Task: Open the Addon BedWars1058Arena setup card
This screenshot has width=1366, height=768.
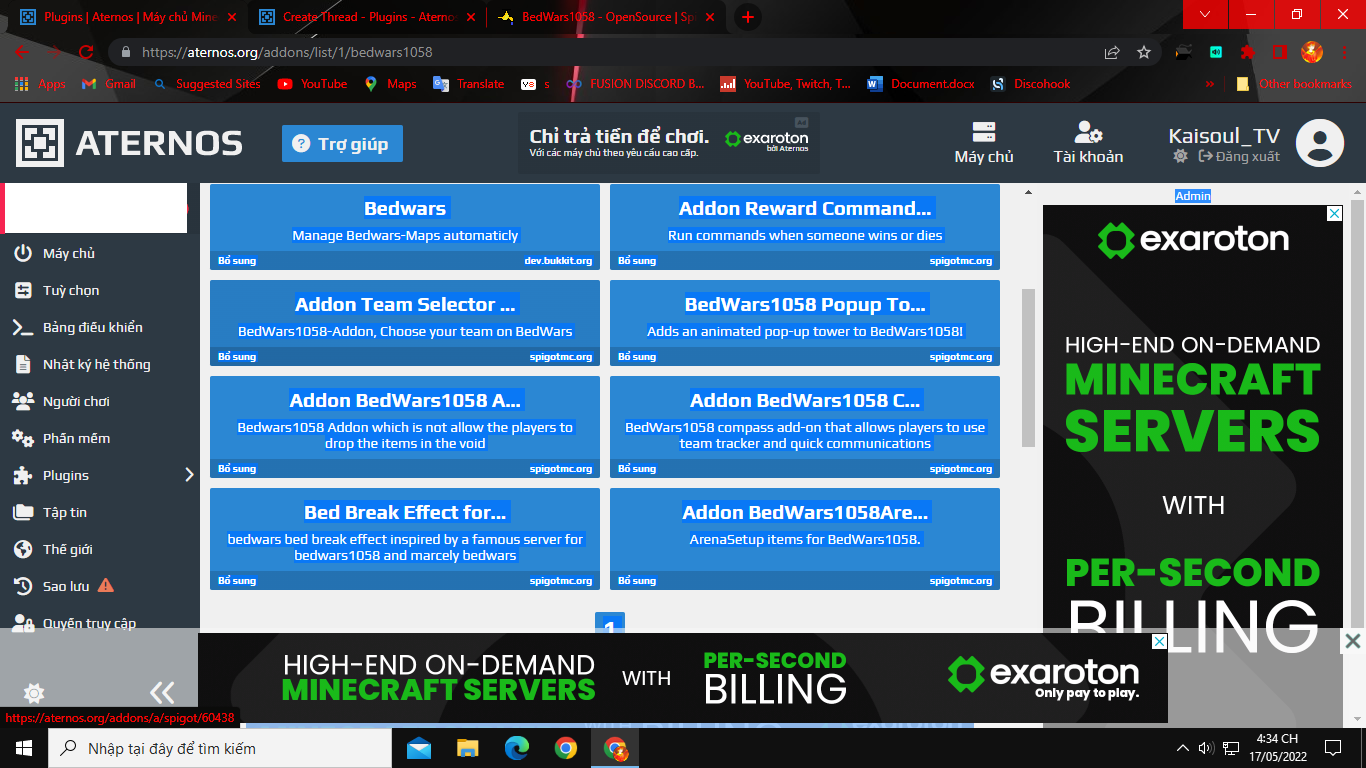Action: pyautogui.click(x=805, y=538)
